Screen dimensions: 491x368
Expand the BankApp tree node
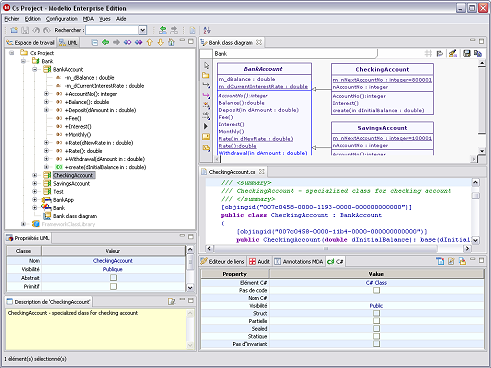pos(35,200)
